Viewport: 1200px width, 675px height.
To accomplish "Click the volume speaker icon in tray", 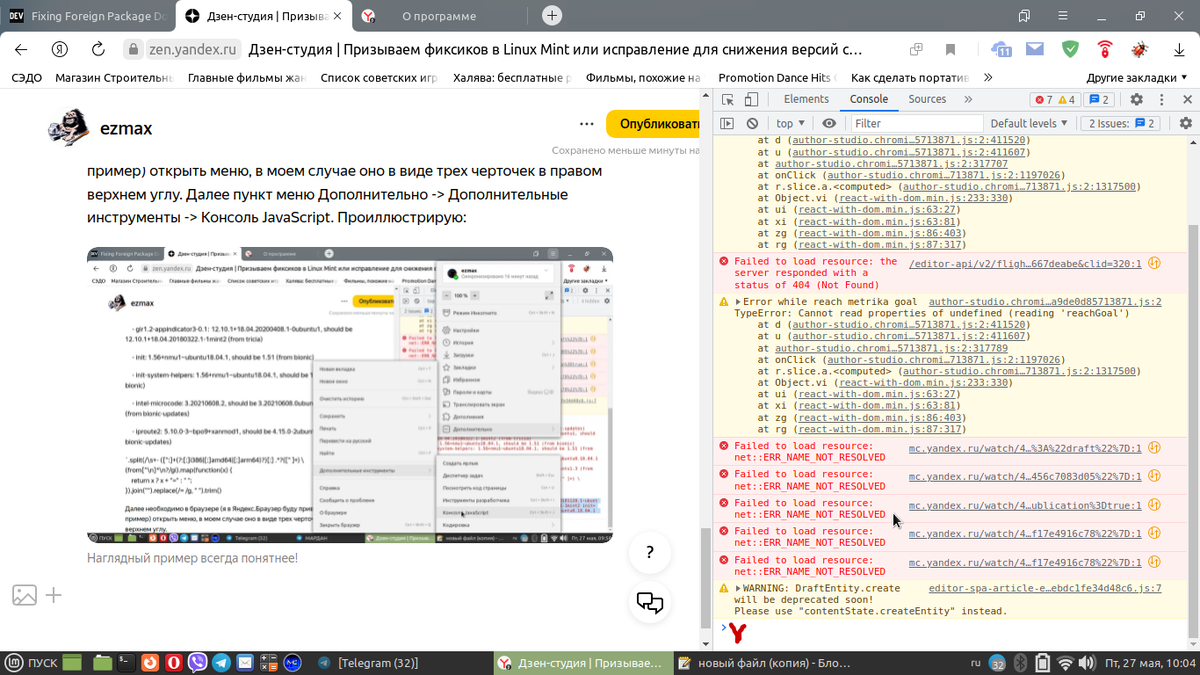I will click(1087, 663).
